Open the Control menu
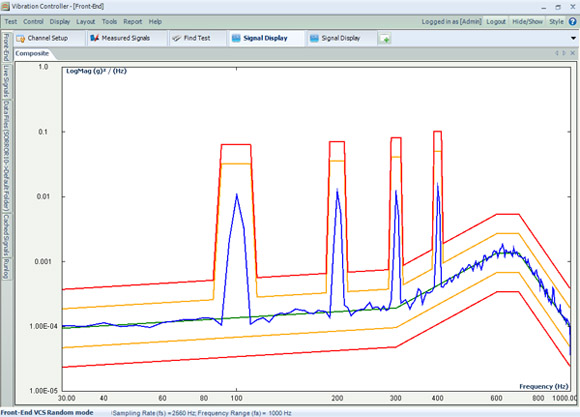580x417 pixels. (33, 21)
